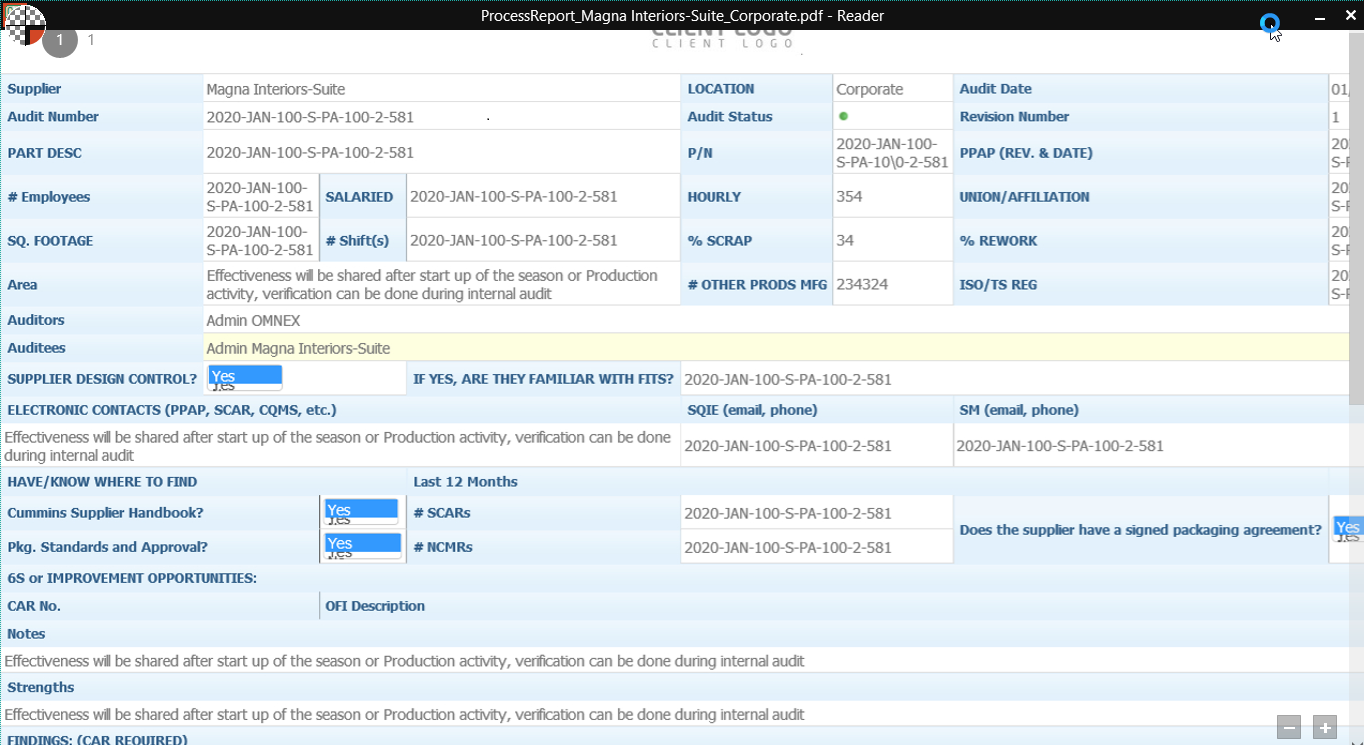The image size is (1364, 745).
Task: Click the Location value Corporate
Action: coord(892,89)
